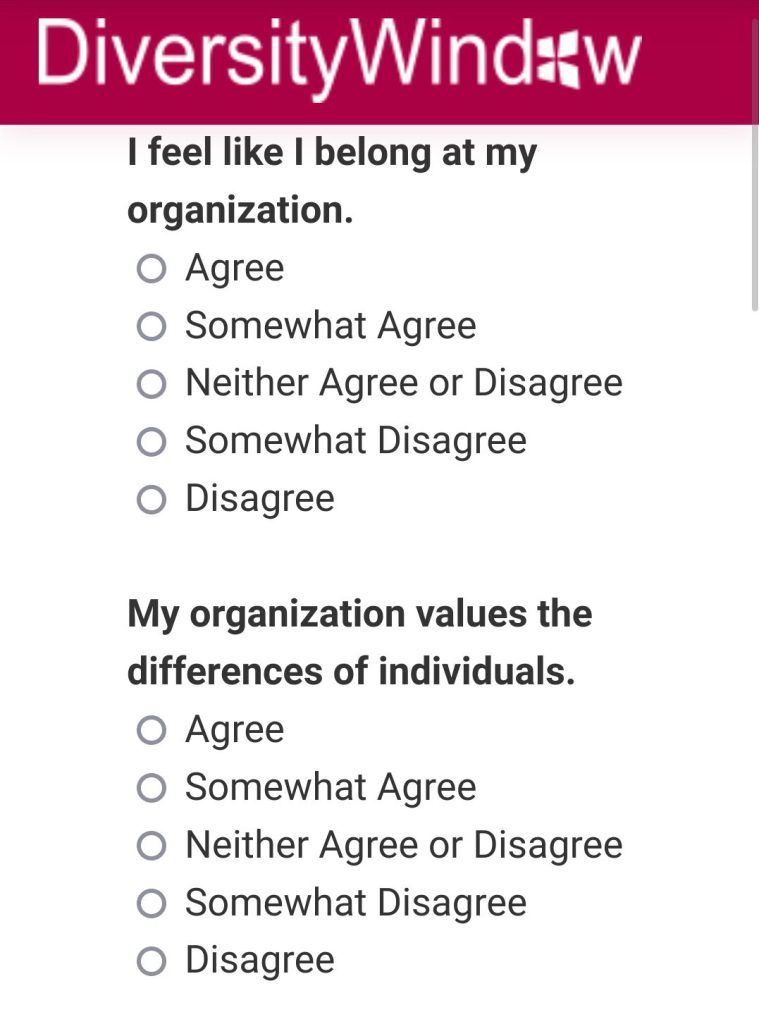
Task: Click 'Somewhat Disagree' label under values question
Action: tap(356, 903)
